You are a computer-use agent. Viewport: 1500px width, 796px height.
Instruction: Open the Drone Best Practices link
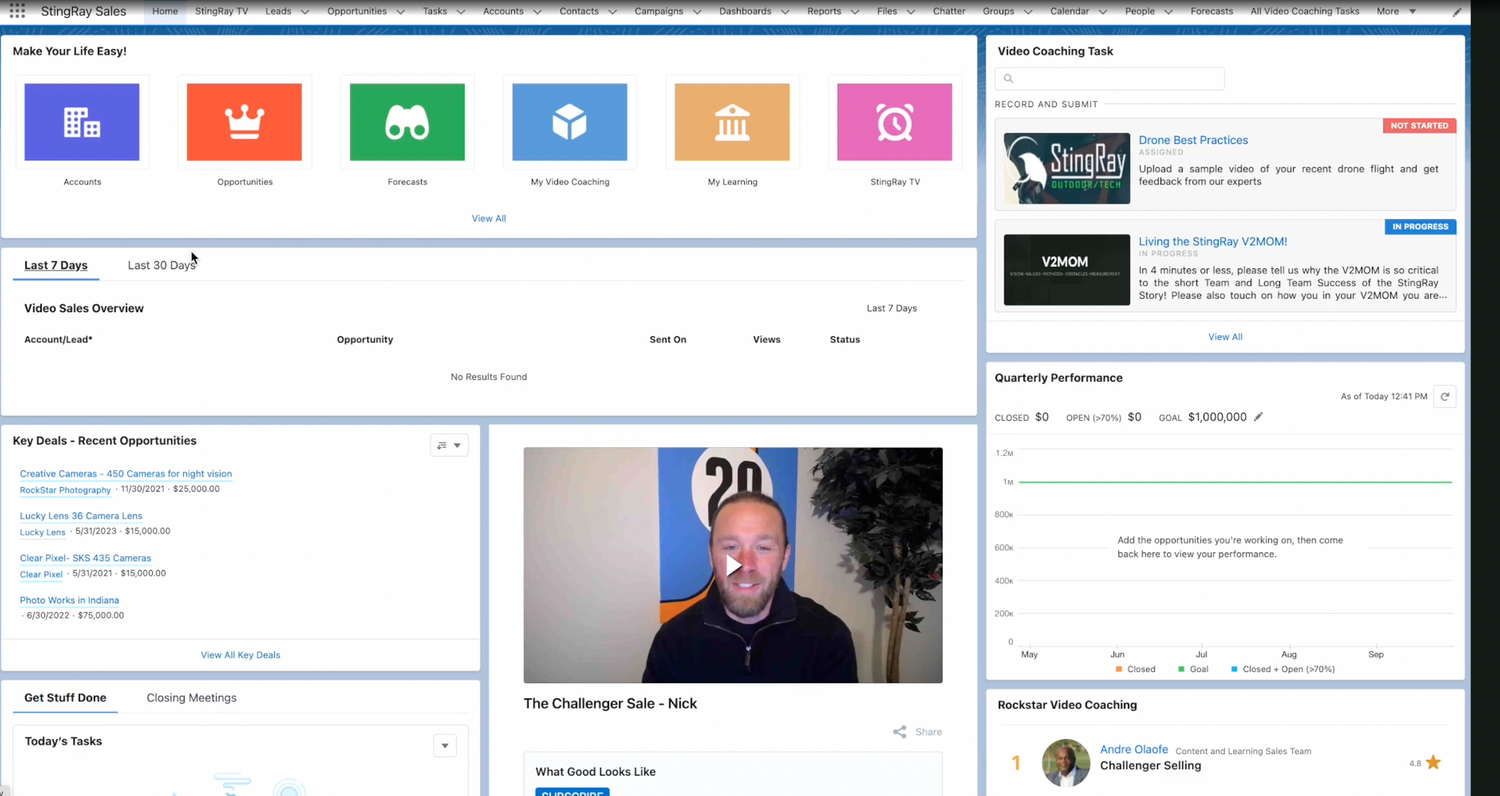[x=1193, y=140]
